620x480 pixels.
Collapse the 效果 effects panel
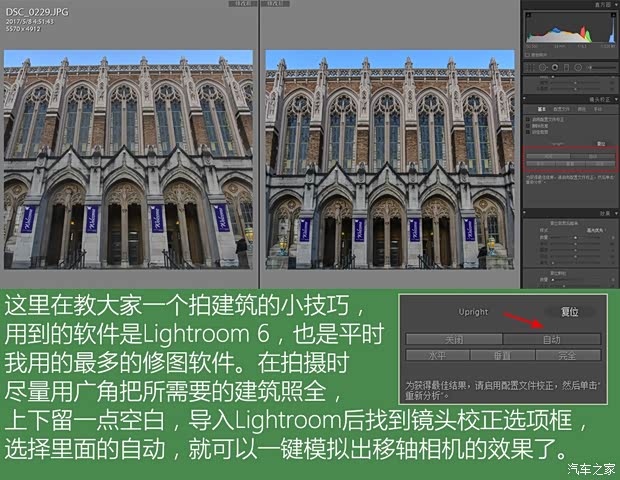[x=616, y=213]
